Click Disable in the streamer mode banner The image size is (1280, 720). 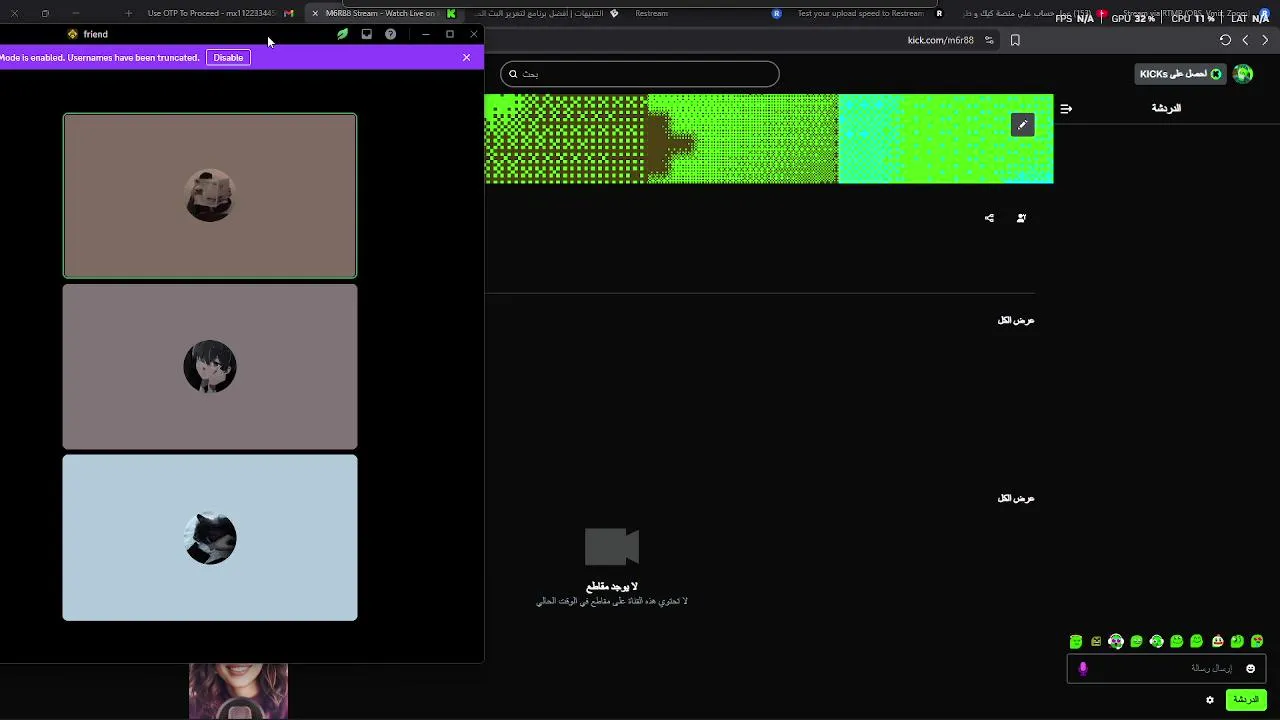click(228, 58)
